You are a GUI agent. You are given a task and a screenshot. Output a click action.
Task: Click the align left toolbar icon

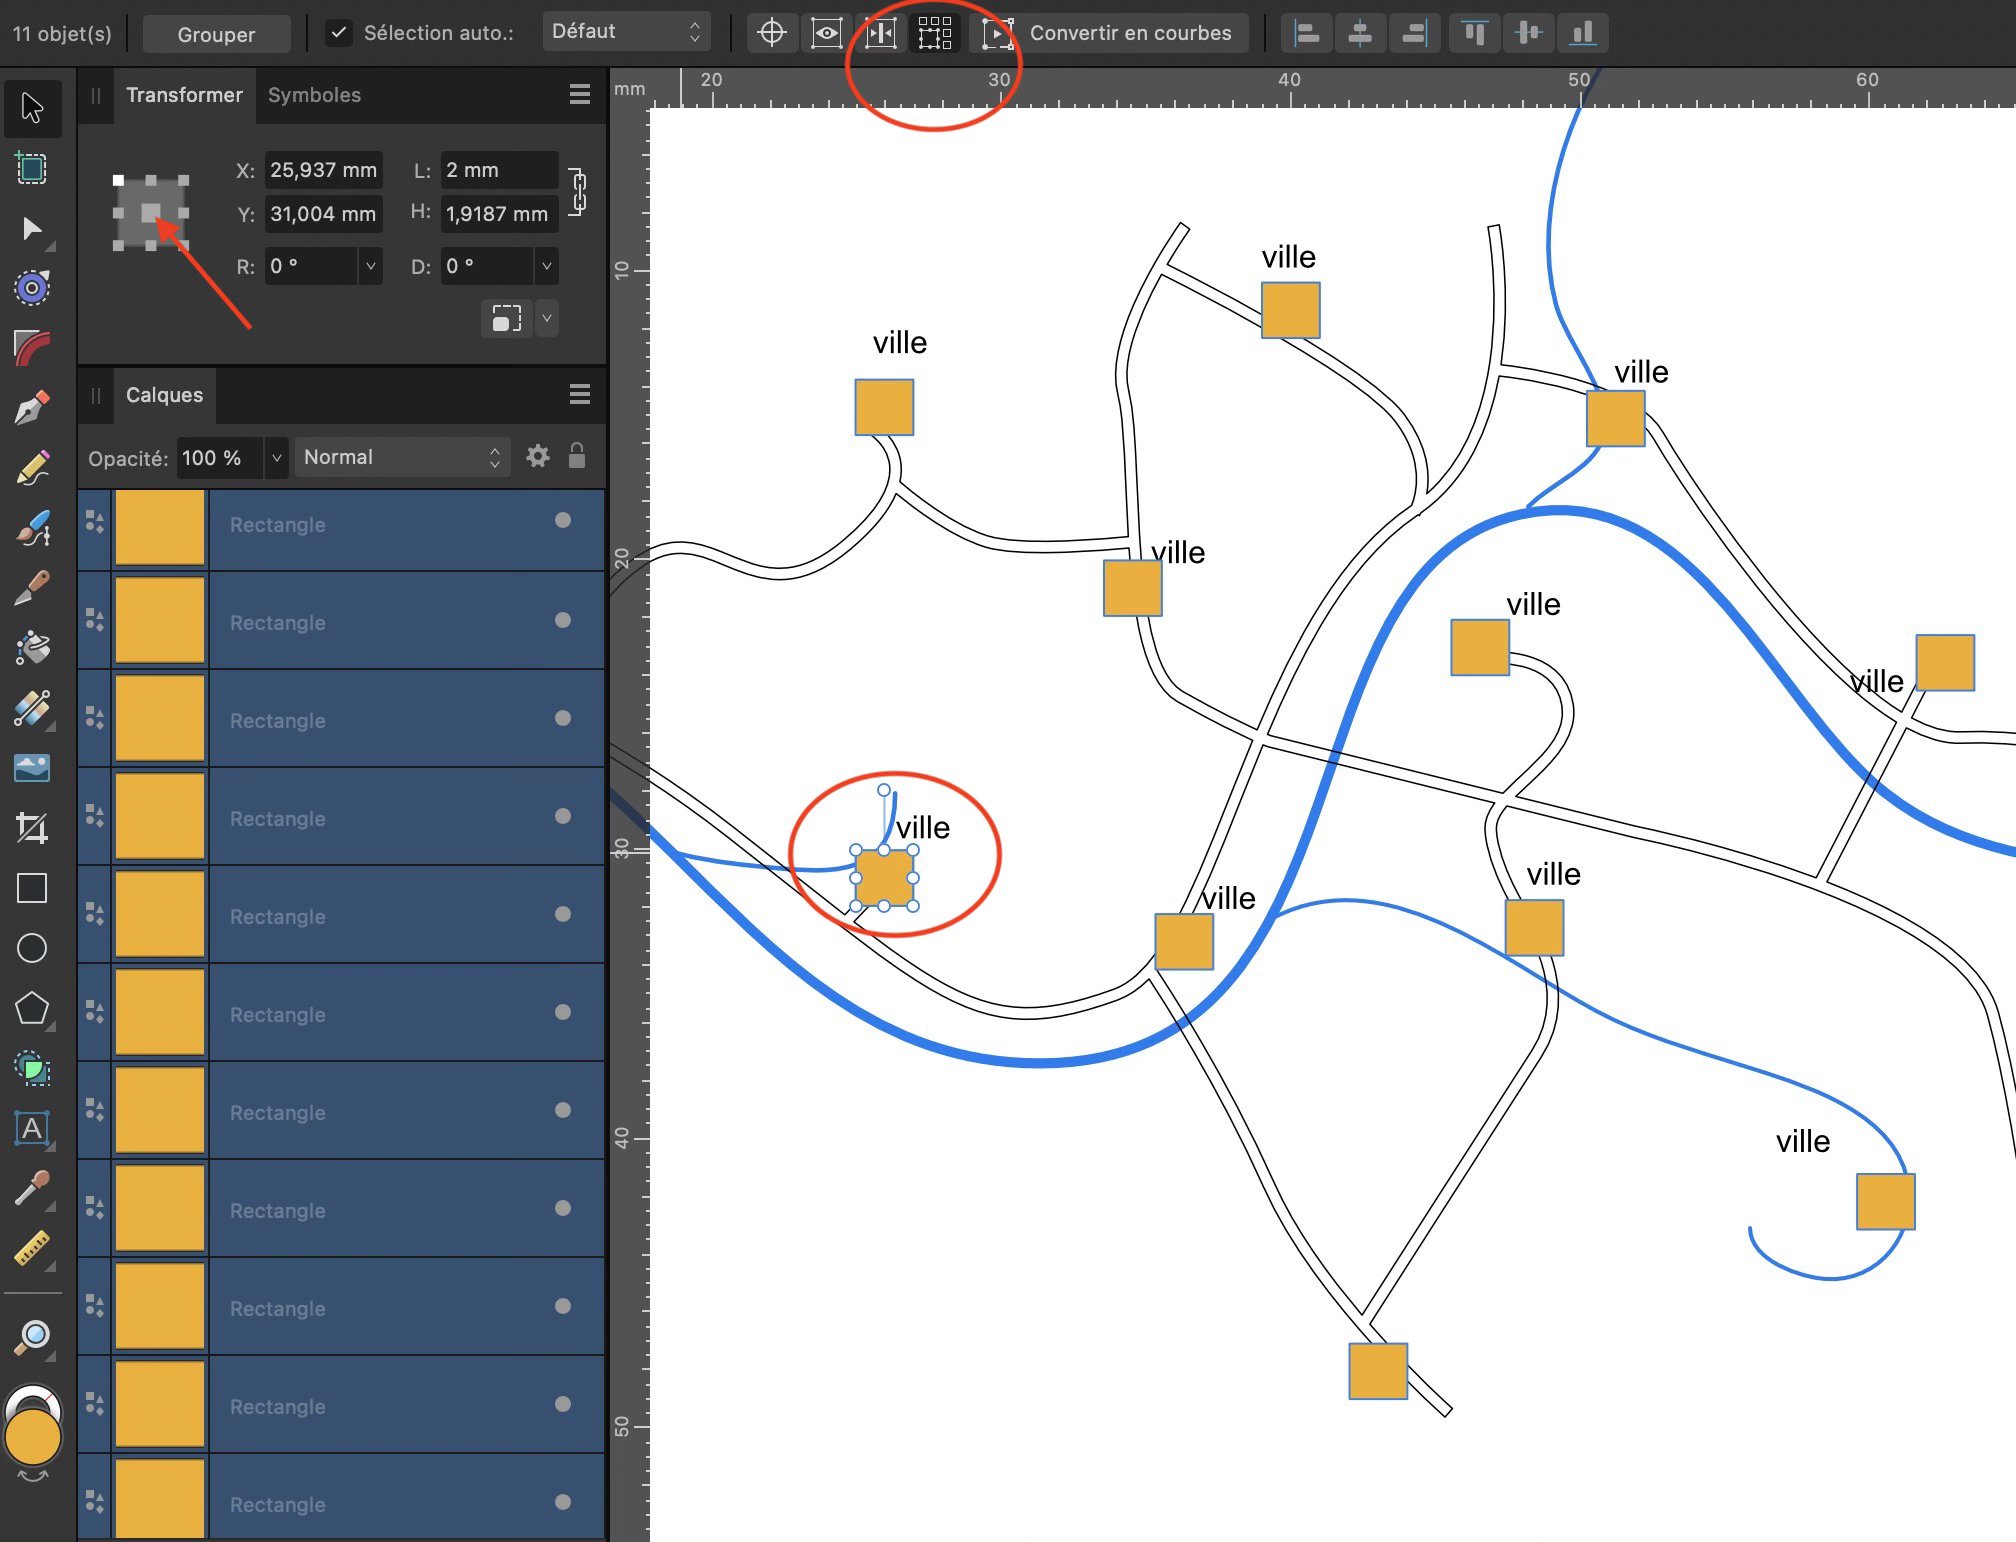point(1306,33)
